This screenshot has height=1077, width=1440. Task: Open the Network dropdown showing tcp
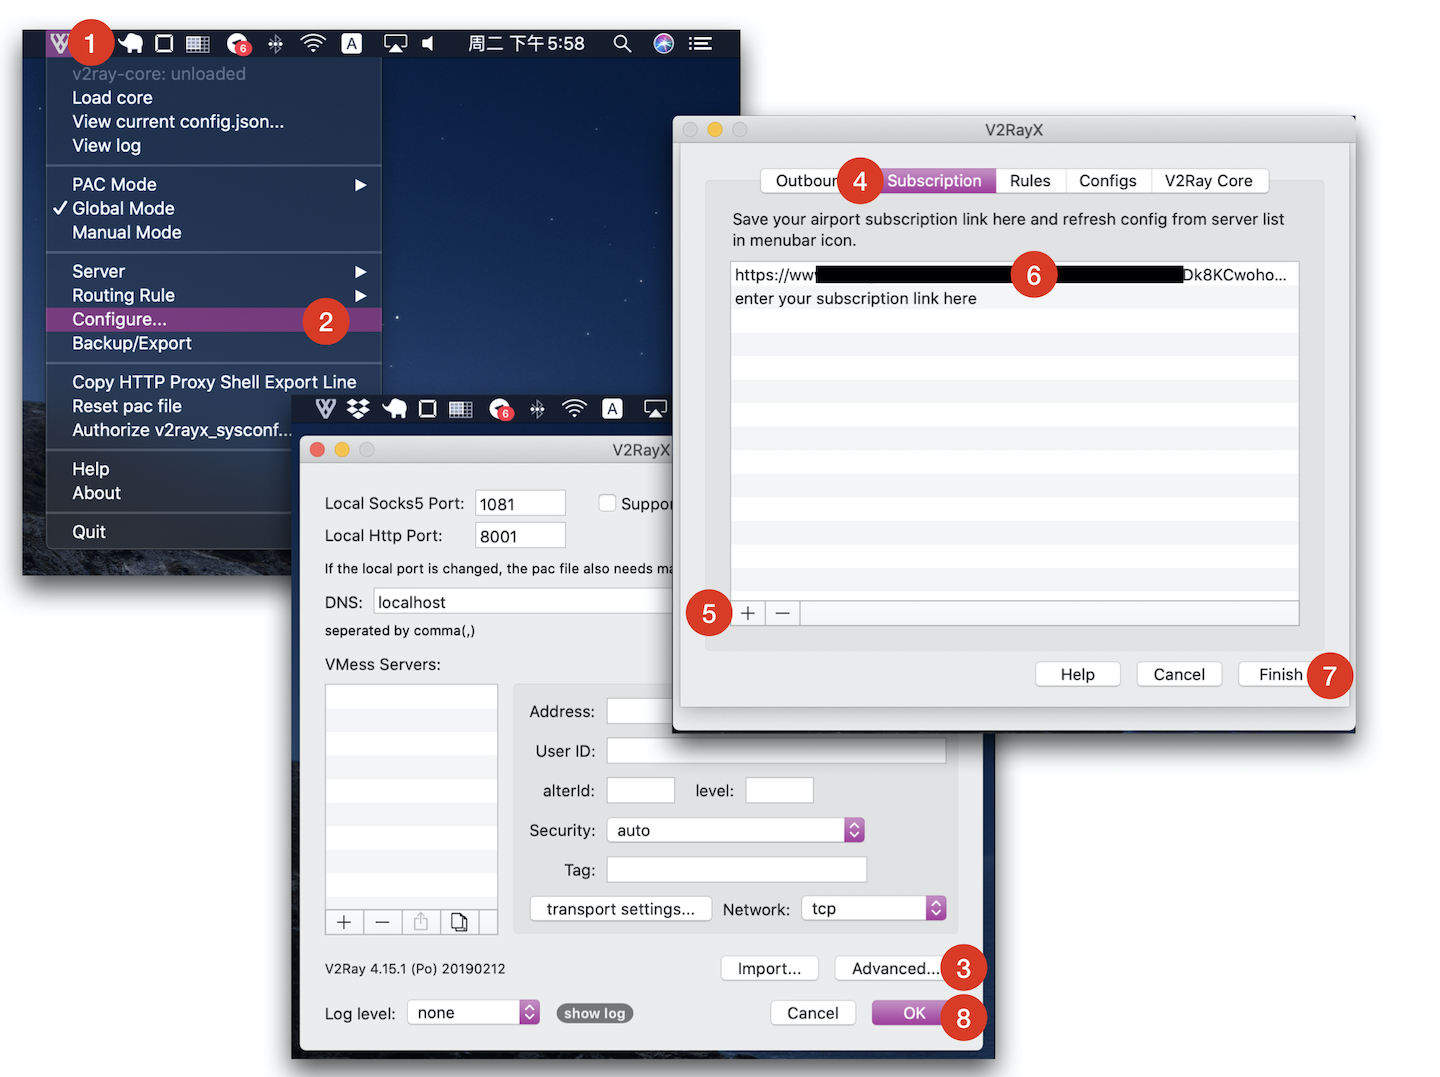click(872, 908)
